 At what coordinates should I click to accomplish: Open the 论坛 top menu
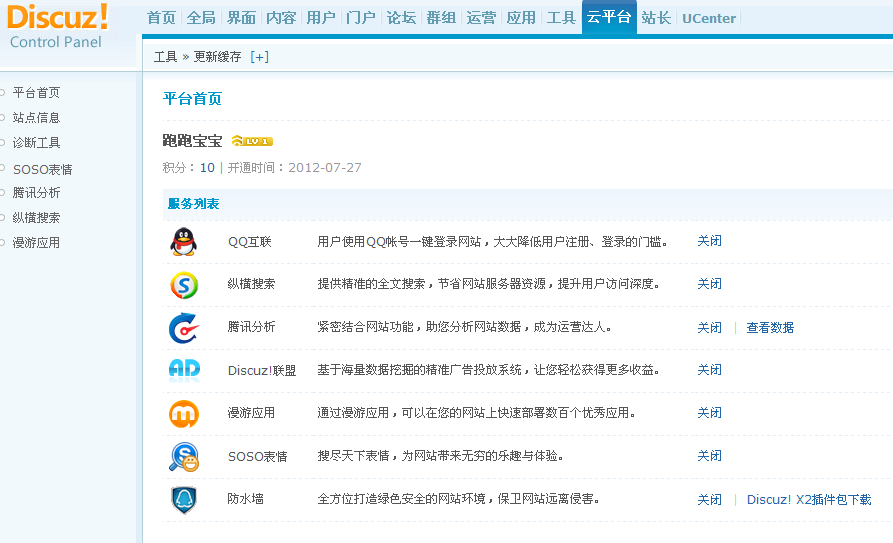coord(401,18)
